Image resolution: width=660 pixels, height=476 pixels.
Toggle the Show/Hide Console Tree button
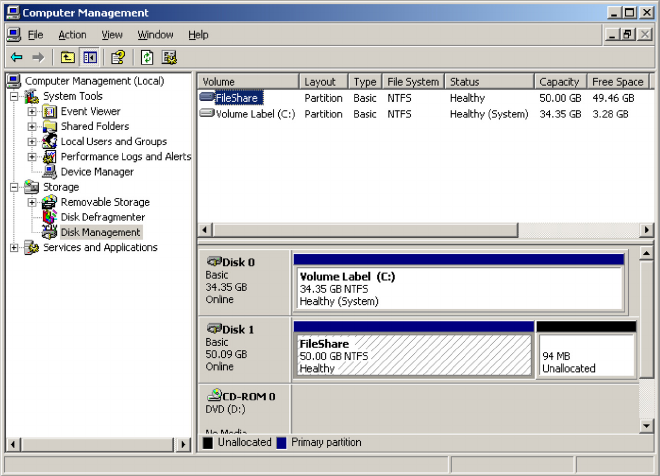pyautogui.click(x=90, y=58)
